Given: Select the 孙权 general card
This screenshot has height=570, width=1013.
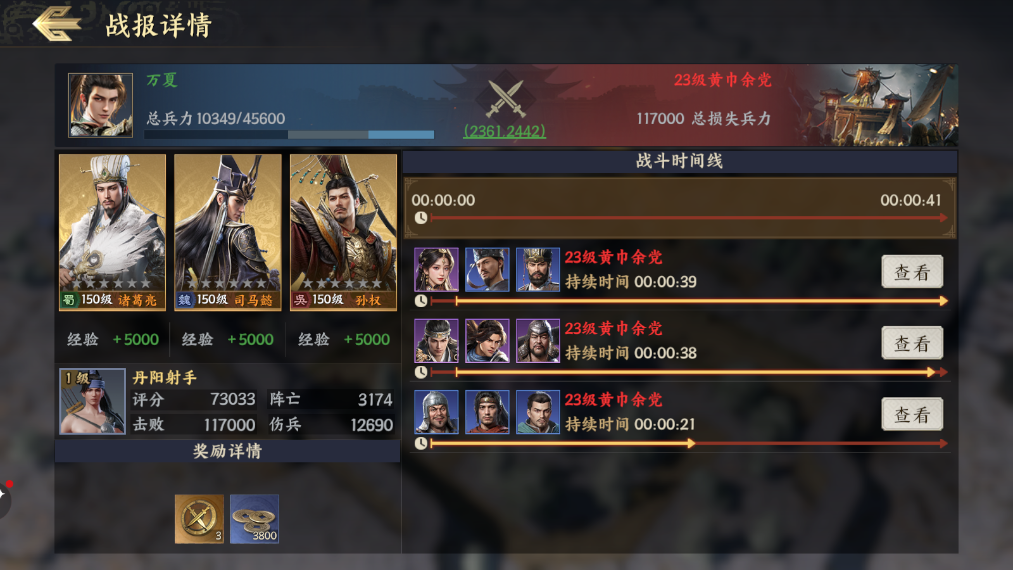Looking at the screenshot, I should (x=343, y=232).
